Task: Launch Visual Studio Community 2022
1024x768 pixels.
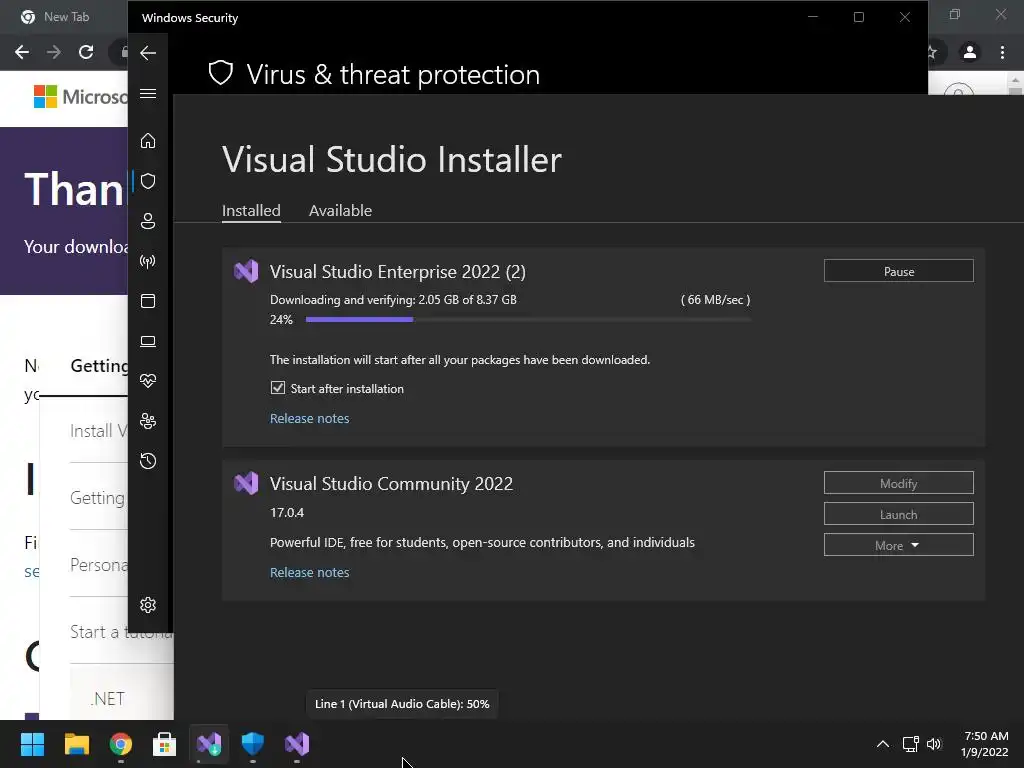Action: tap(898, 514)
